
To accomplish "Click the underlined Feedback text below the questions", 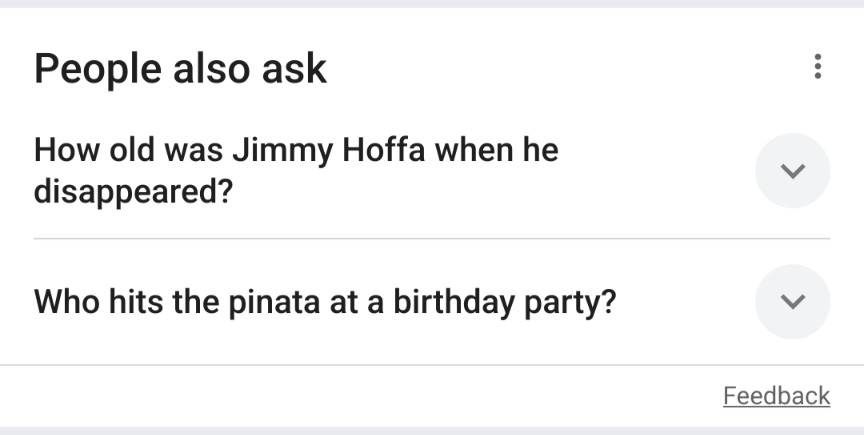I will pyautogui.click(x=776, y=396).
